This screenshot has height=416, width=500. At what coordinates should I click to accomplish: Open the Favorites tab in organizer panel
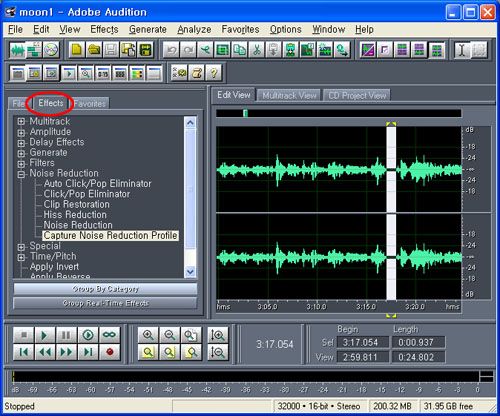(x=89, y=104)
